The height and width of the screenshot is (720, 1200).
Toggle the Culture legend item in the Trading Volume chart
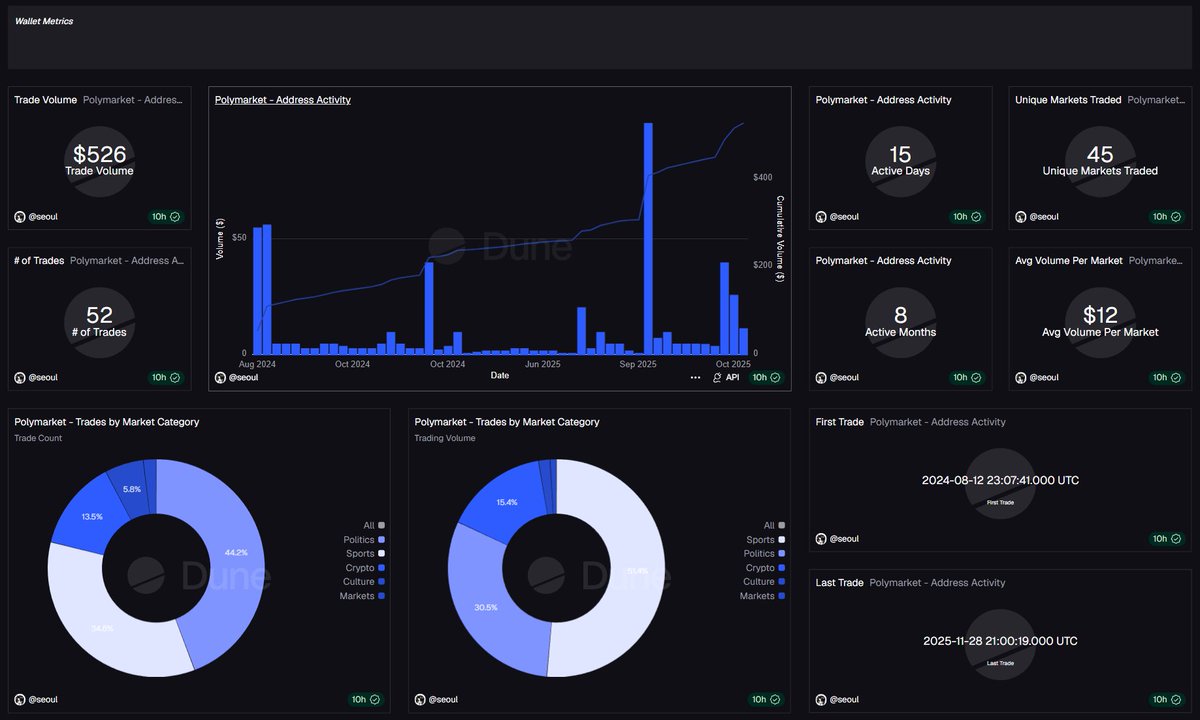(x=765, y=581)
